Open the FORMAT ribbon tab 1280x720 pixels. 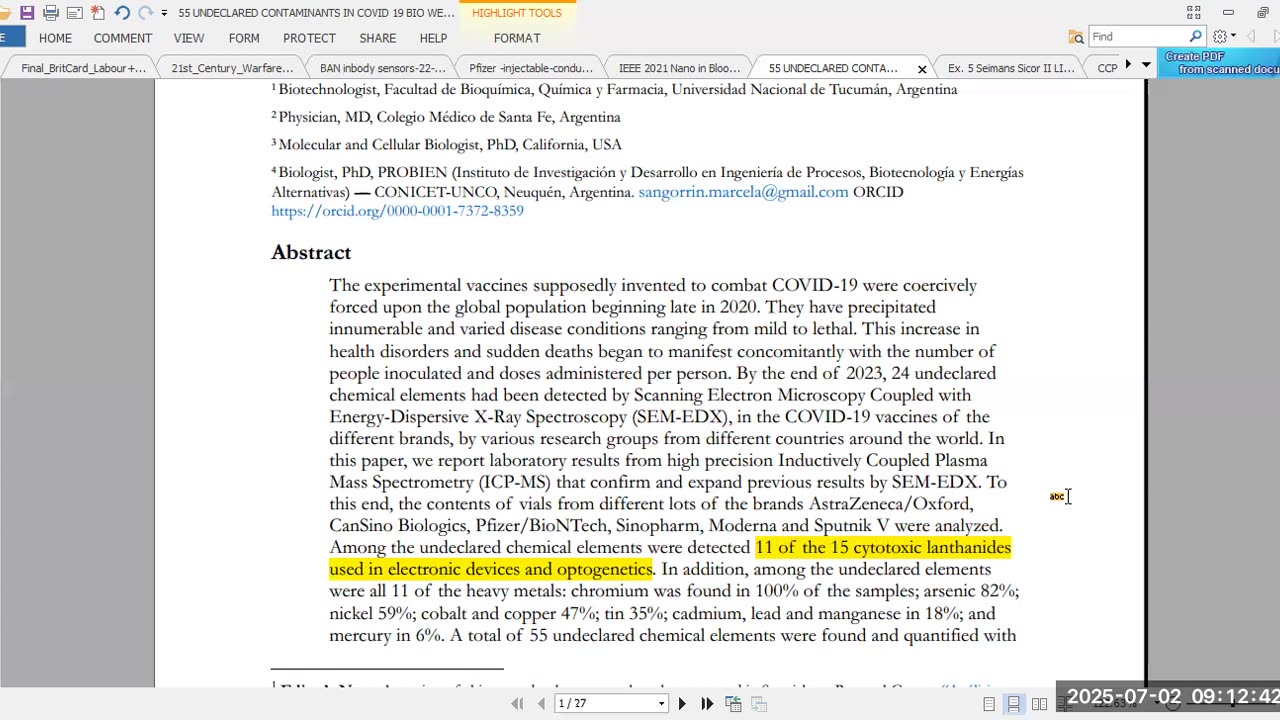click(517, 38)
